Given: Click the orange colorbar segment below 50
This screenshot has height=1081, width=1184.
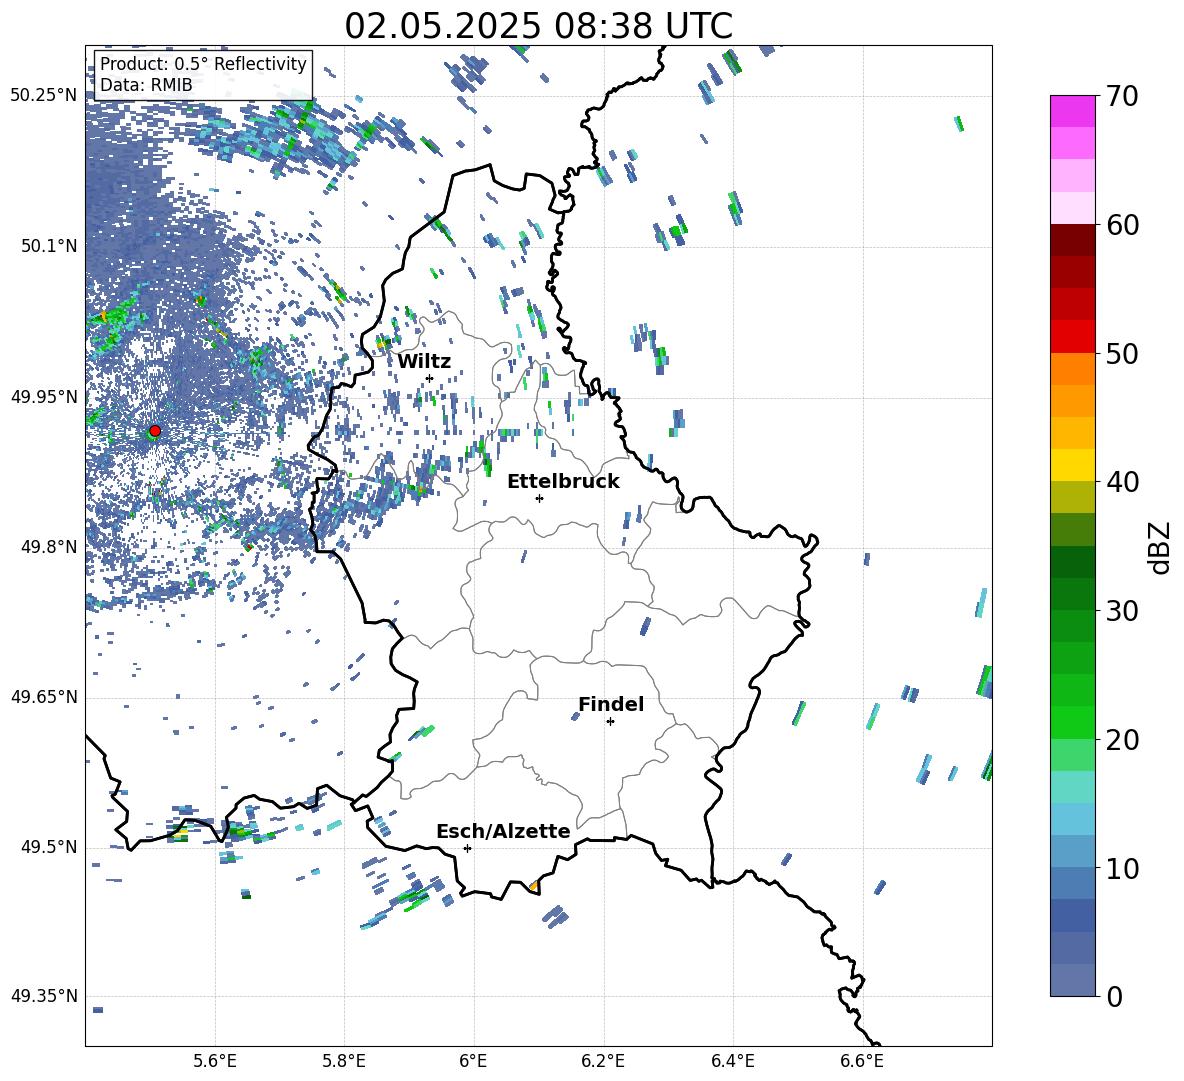Looking at the screenshot, I should (1073, 368).
